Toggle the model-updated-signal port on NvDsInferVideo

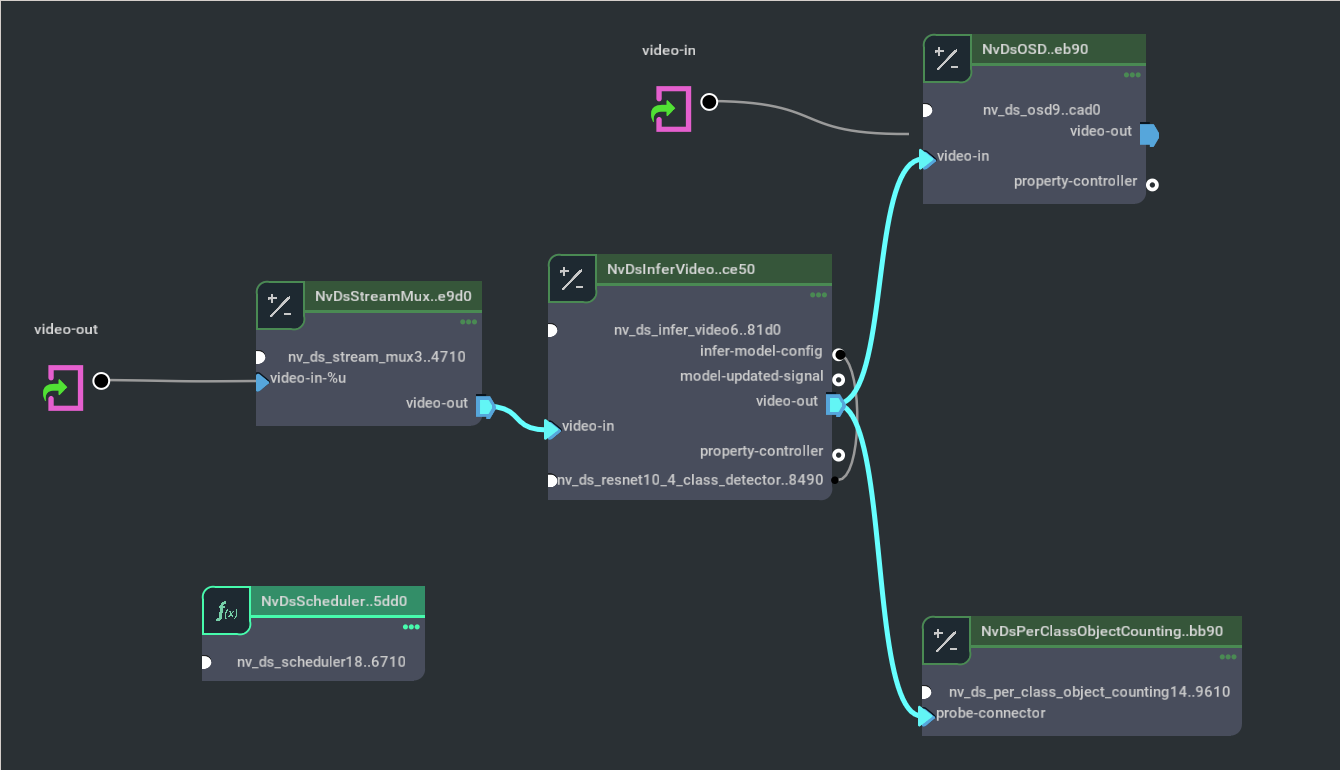point(839,379)
